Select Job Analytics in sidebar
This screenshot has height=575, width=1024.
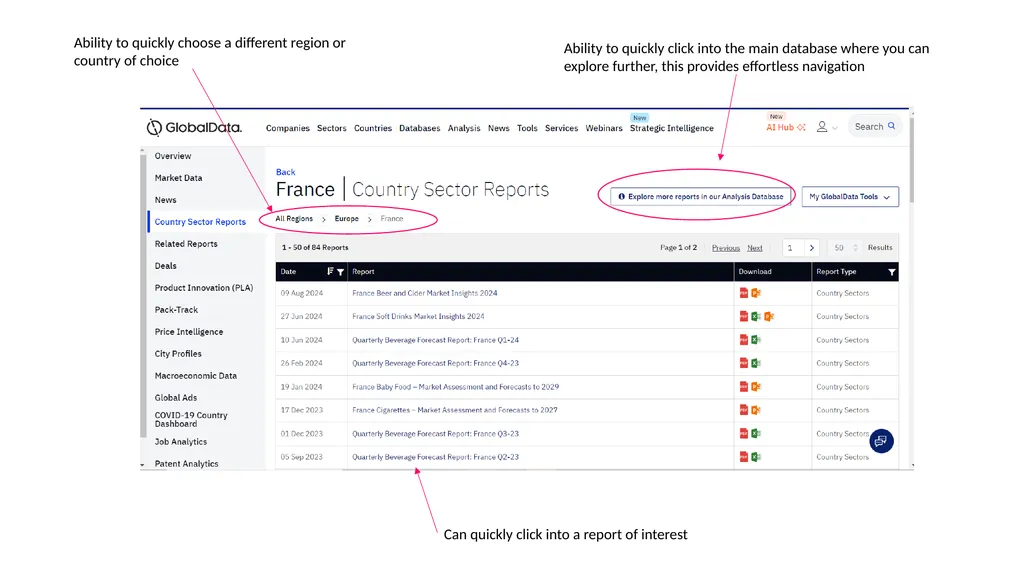[x=181, y=442]
